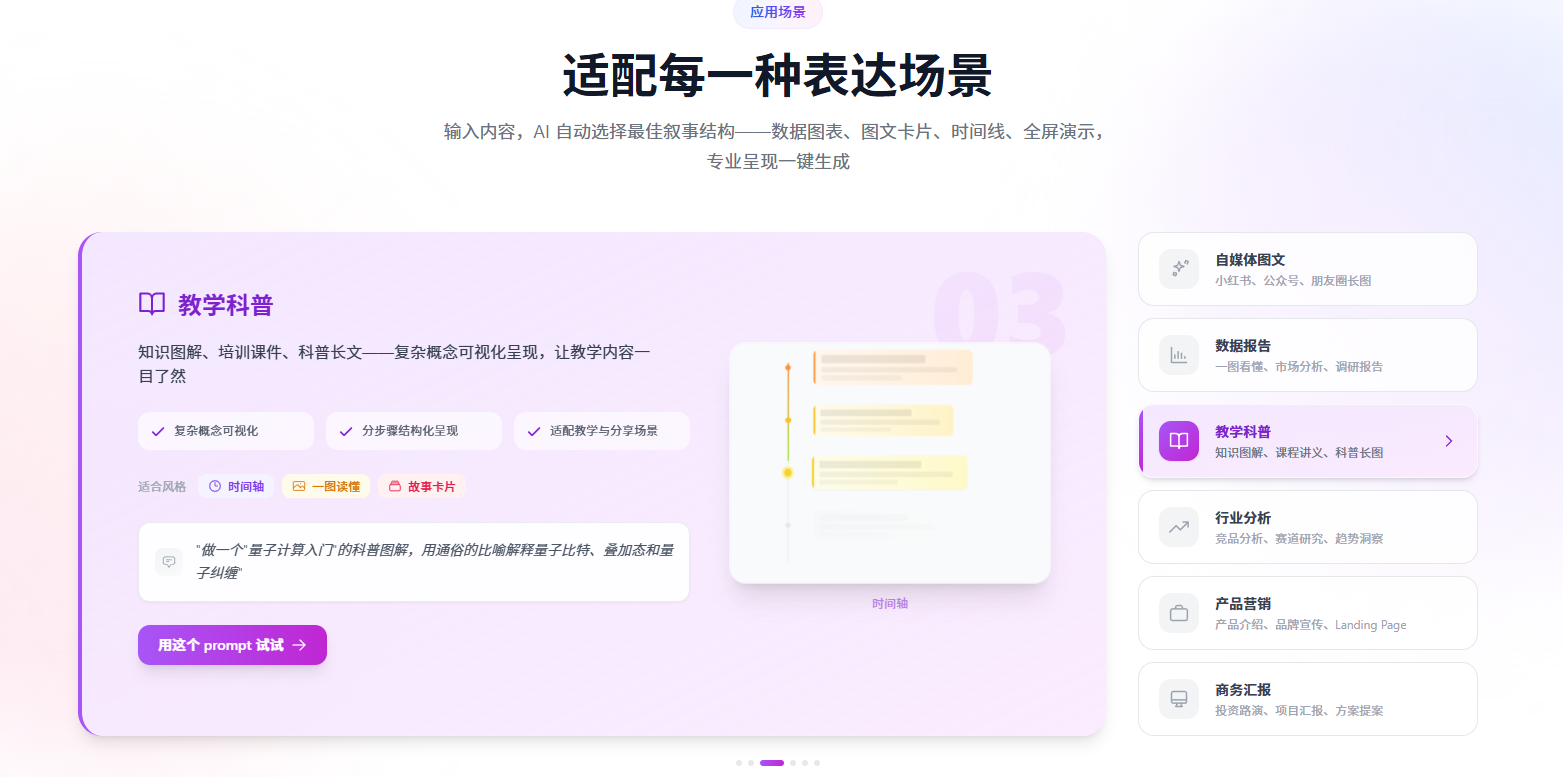Click the bar chart icon for 数据报告
This screenshot has height=777, width=1563.
point(1179,355)
